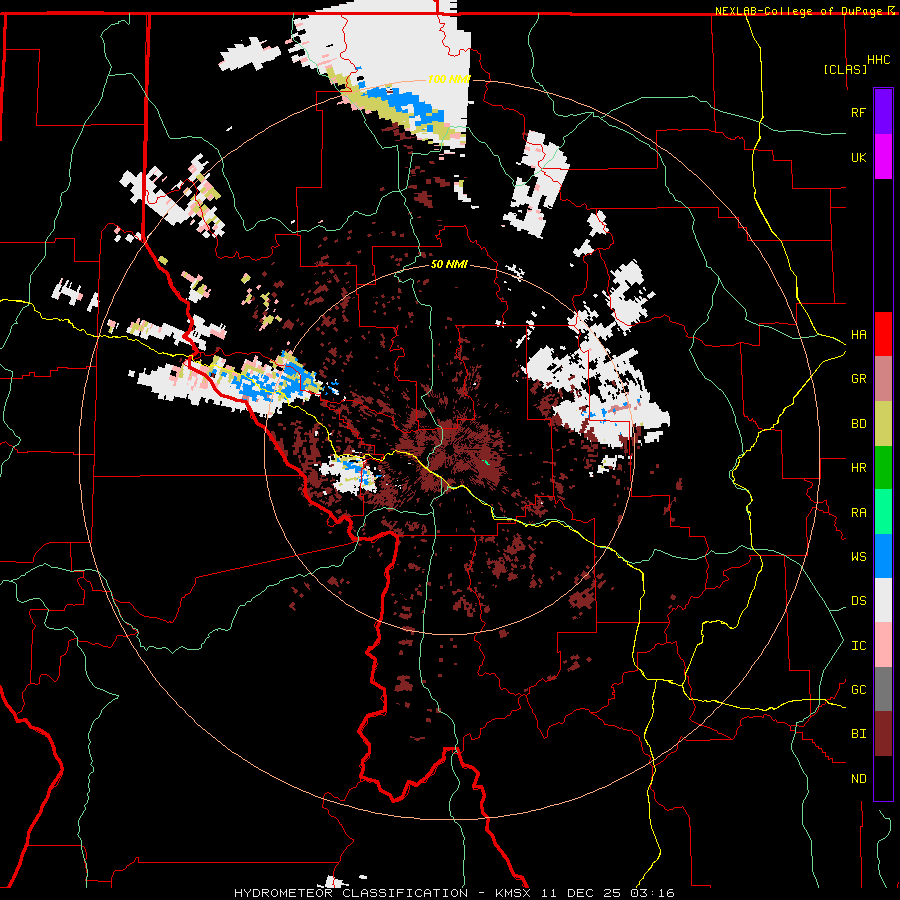The width and height of the screenshot is (900, 900).
Task: Select the light pink IC swatch
Action: [883, 645]
